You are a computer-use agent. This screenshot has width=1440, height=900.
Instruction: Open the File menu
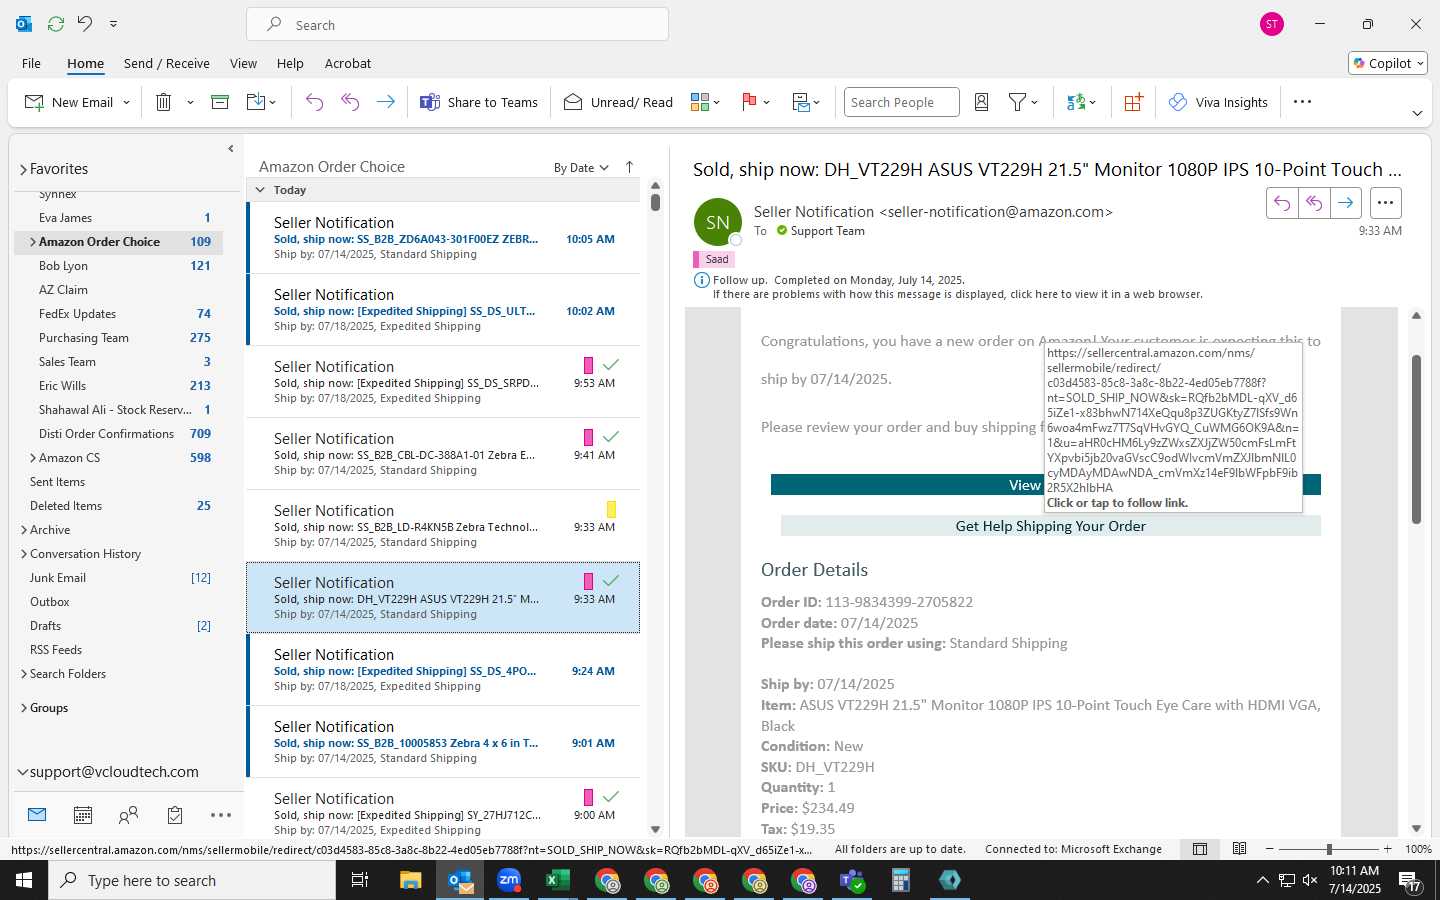(31, 63)
